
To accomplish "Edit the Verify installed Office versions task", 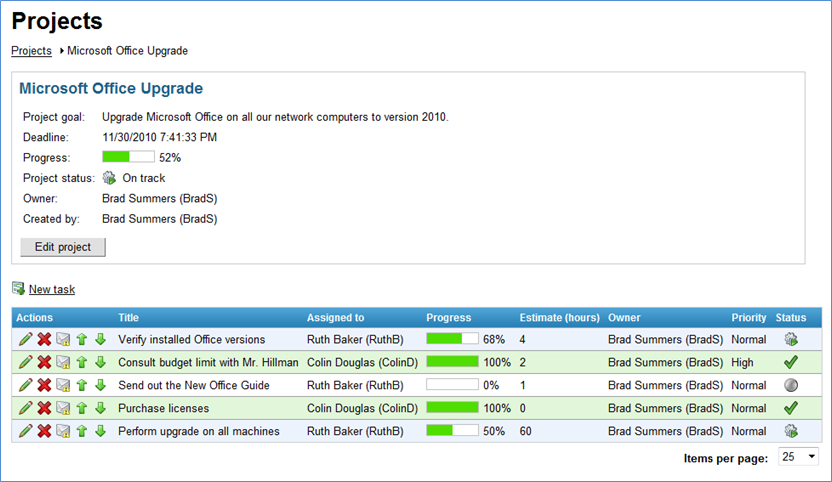I will (25, 339).
